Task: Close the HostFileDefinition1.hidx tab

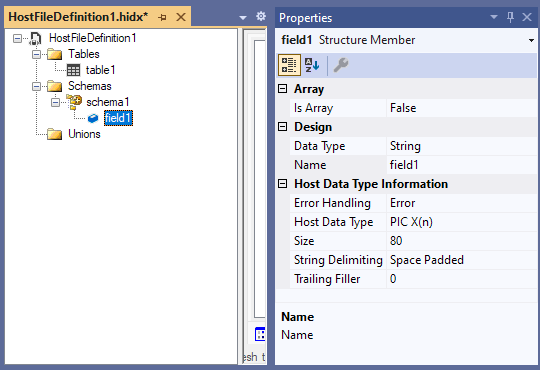Action: pos(181,17)
